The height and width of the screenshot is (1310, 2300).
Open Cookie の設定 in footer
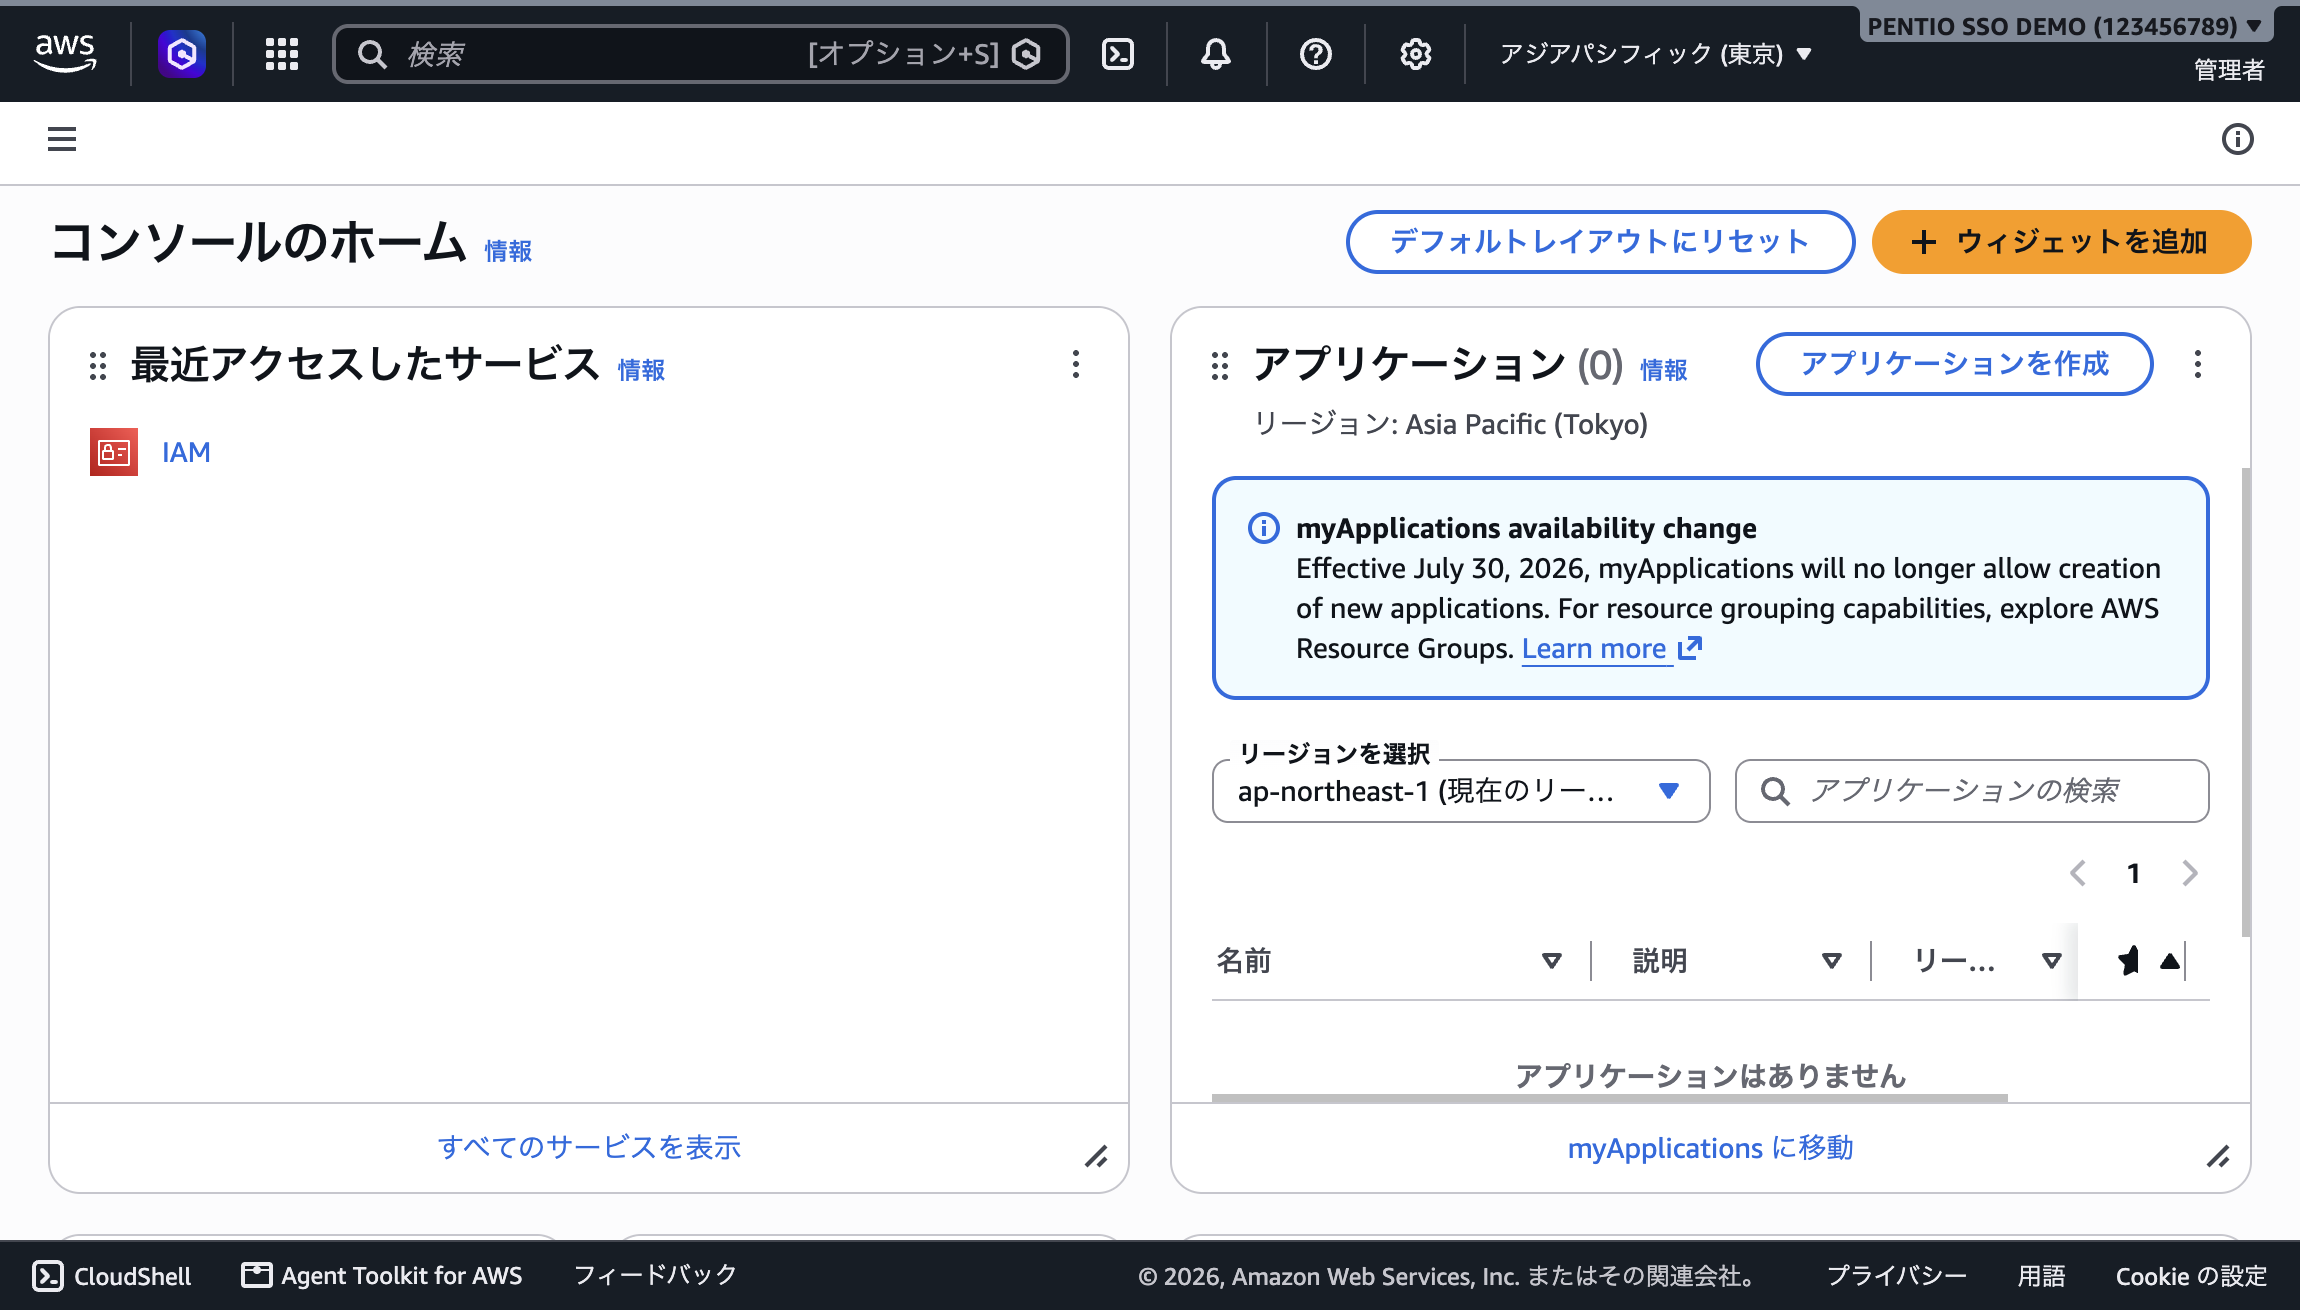point(2191,1276)
